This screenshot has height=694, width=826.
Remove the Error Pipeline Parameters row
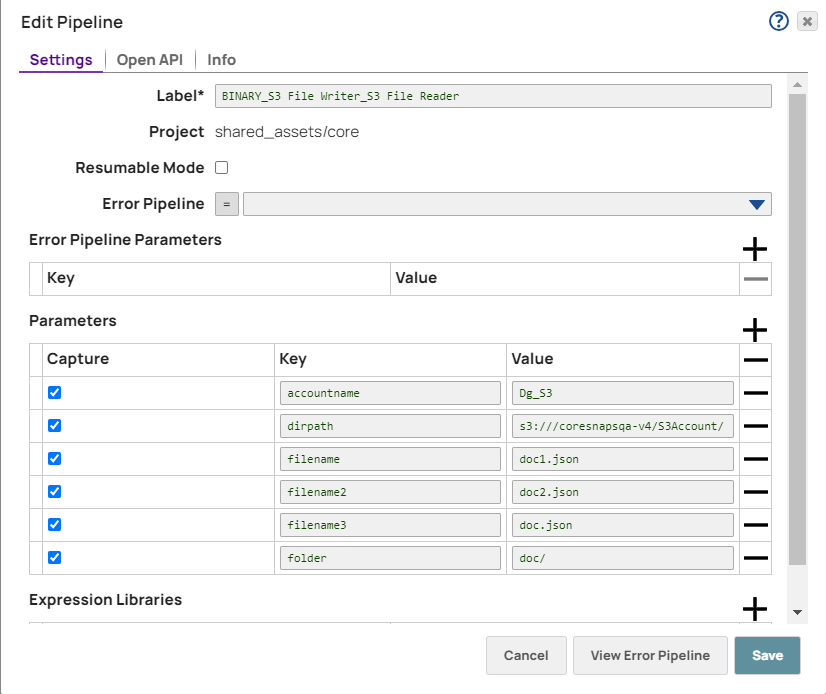pos(756,279)
